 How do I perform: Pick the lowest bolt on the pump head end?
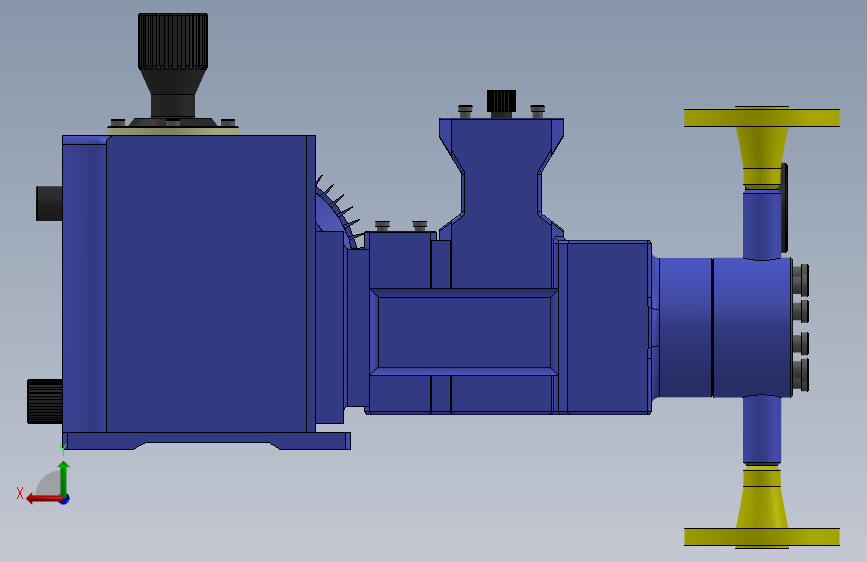[x=801, y=374]
